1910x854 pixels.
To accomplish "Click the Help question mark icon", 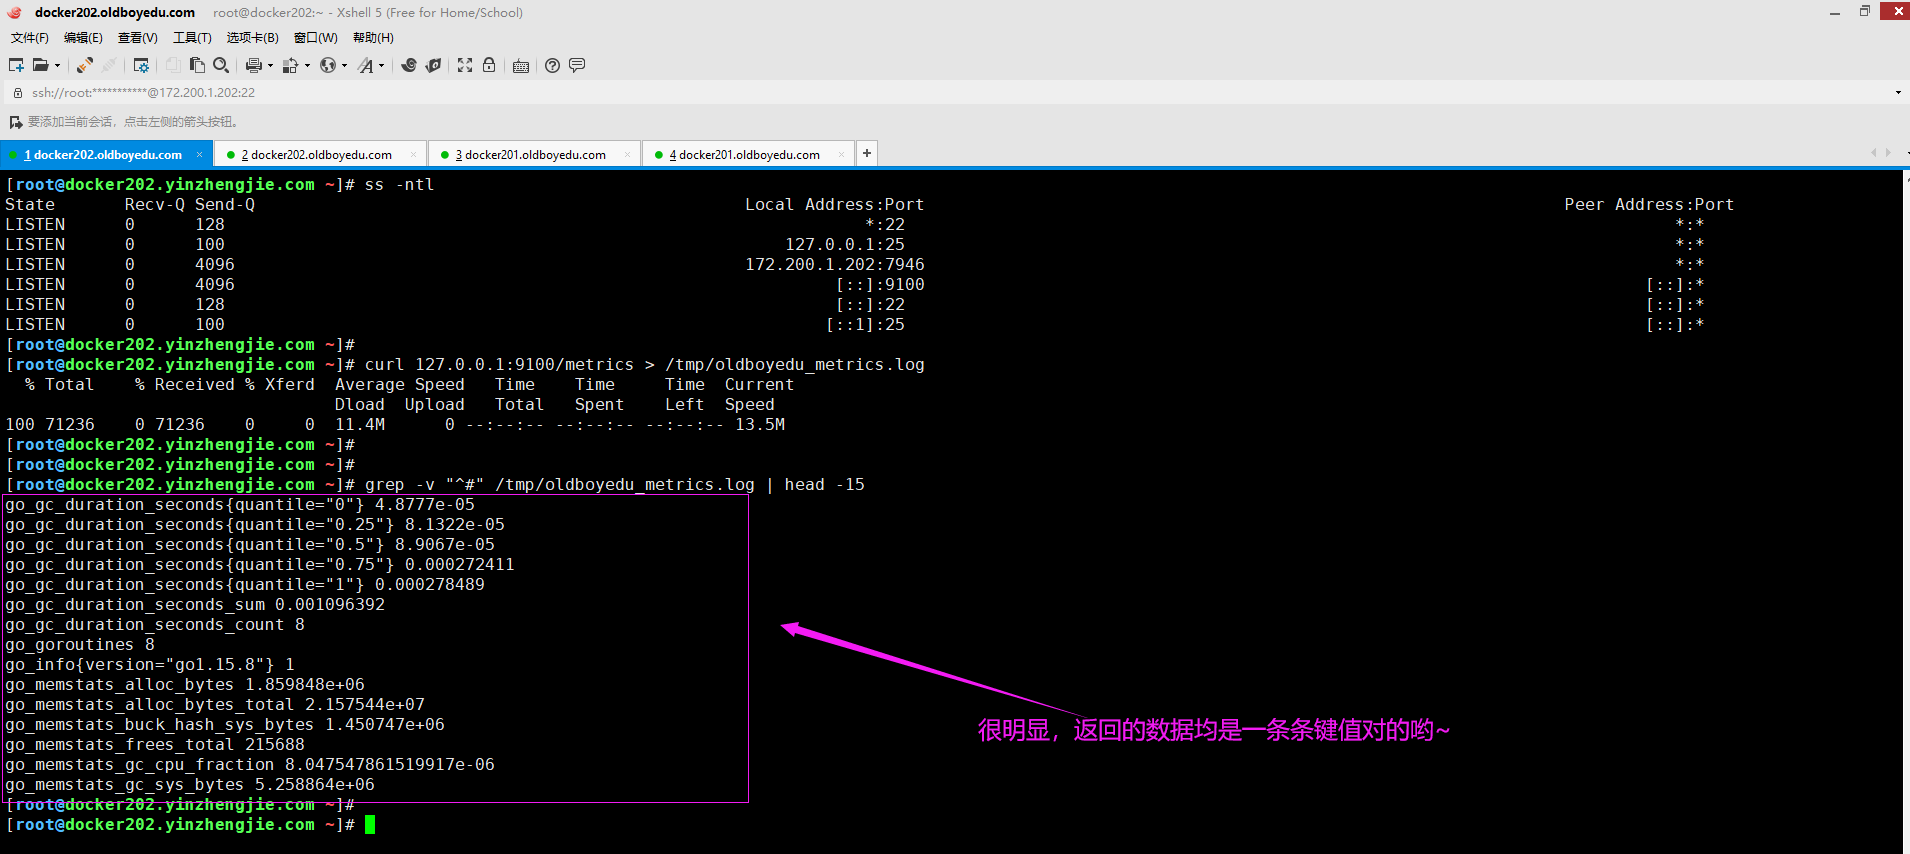I will [x=552, y=65].
